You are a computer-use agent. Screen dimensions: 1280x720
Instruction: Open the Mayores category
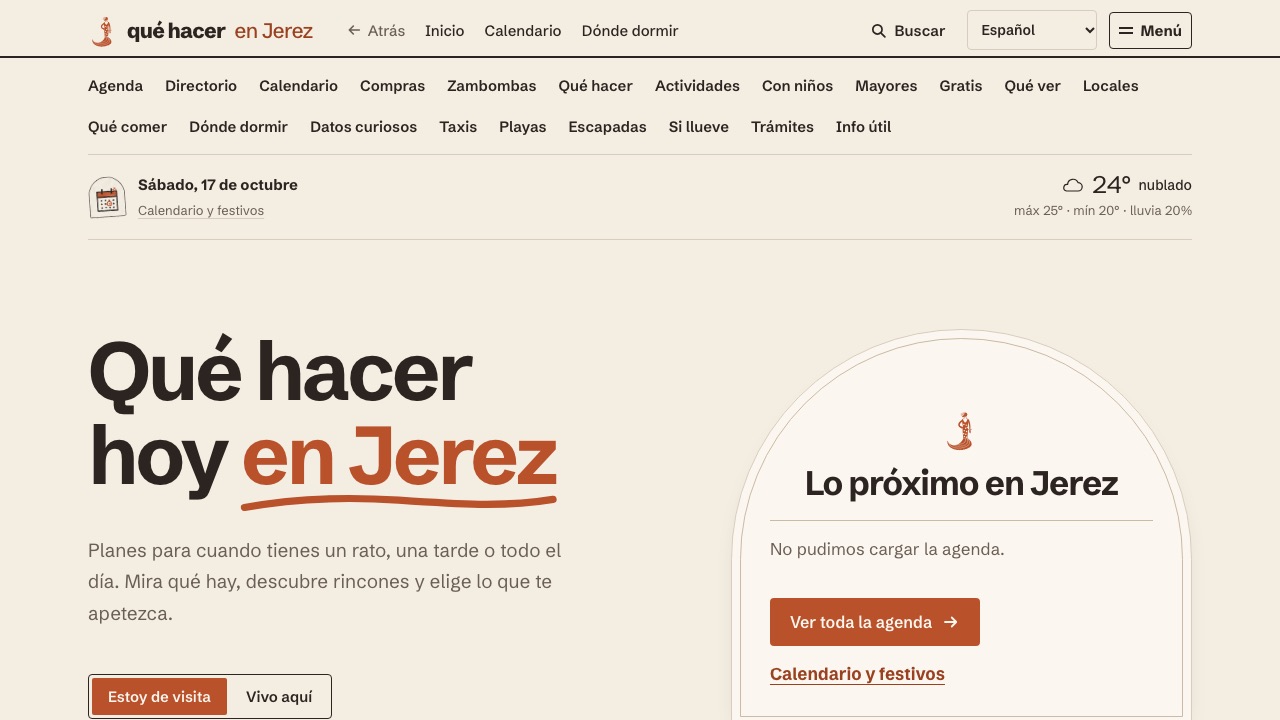(x=886, y=86)
